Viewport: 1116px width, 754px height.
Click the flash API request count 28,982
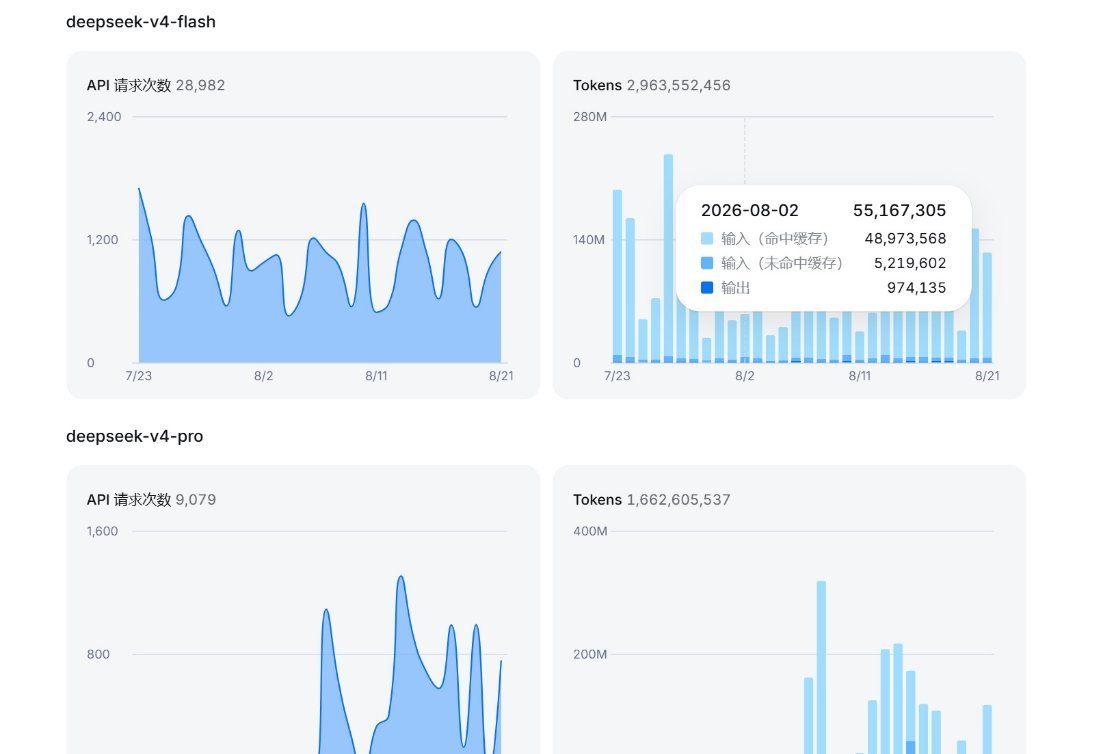tap(200, 85)
